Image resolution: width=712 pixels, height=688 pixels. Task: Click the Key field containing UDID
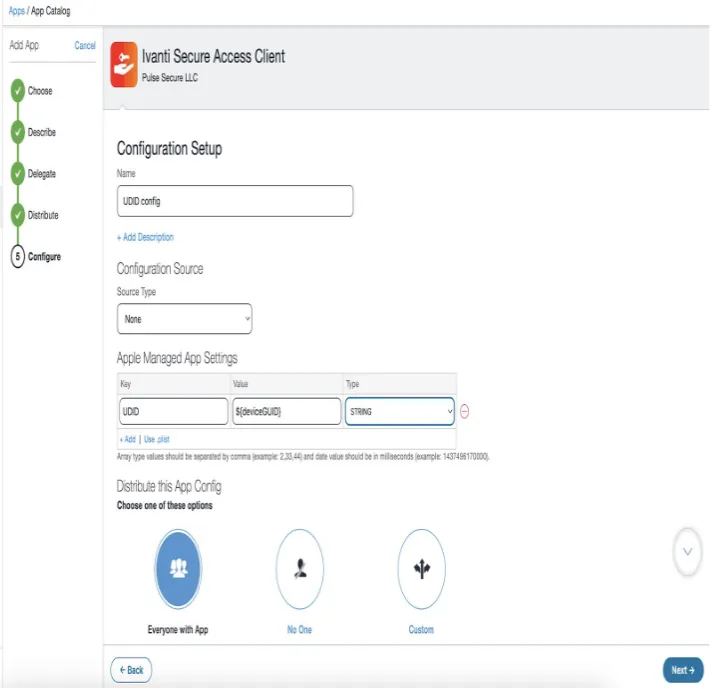[x=173, y=411]
